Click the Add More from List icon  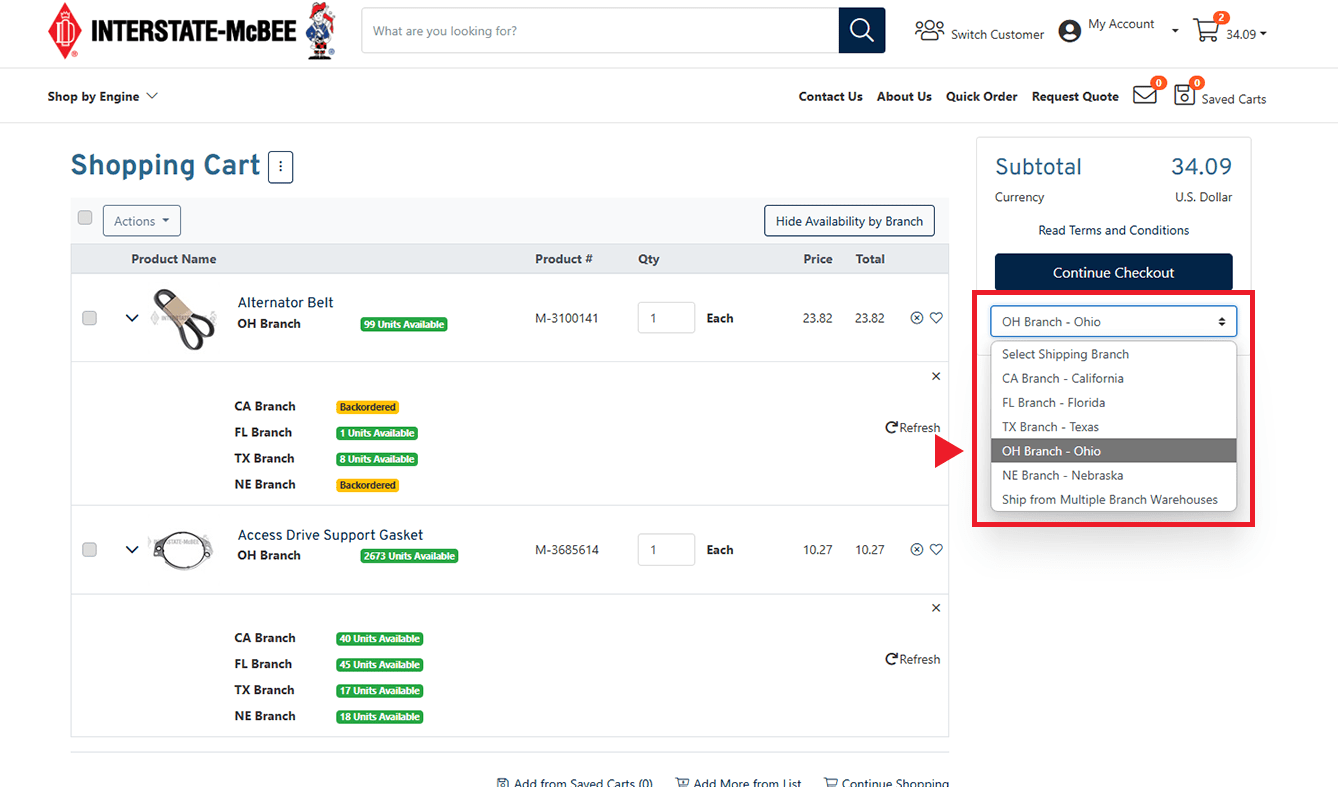pyautogui.click(x=682, y=783)
